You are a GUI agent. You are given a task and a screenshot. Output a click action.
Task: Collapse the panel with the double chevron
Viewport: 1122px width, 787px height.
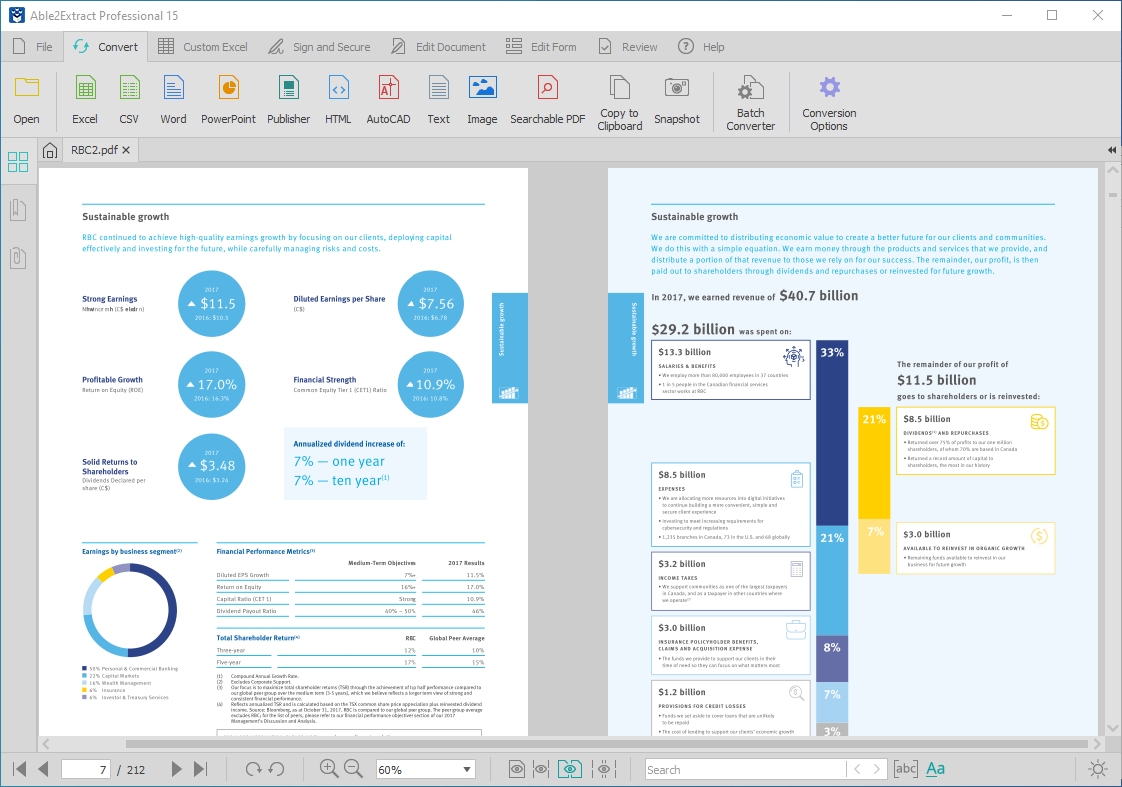click(1110, 149)
